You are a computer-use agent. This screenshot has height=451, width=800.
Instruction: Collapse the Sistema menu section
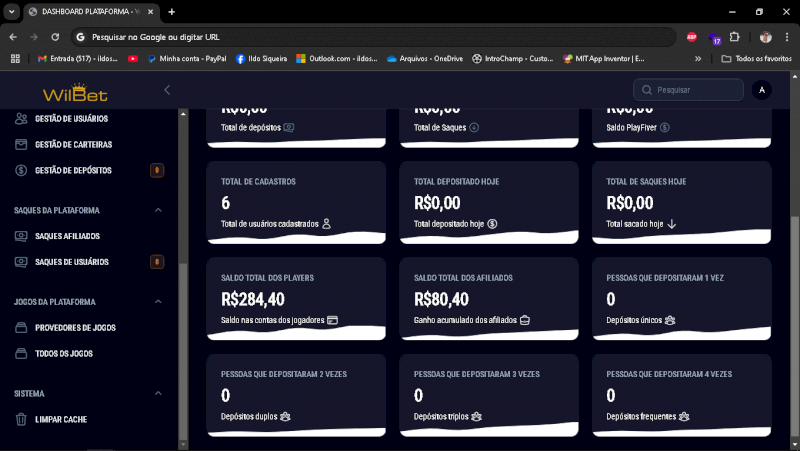[x=158, y=394]
